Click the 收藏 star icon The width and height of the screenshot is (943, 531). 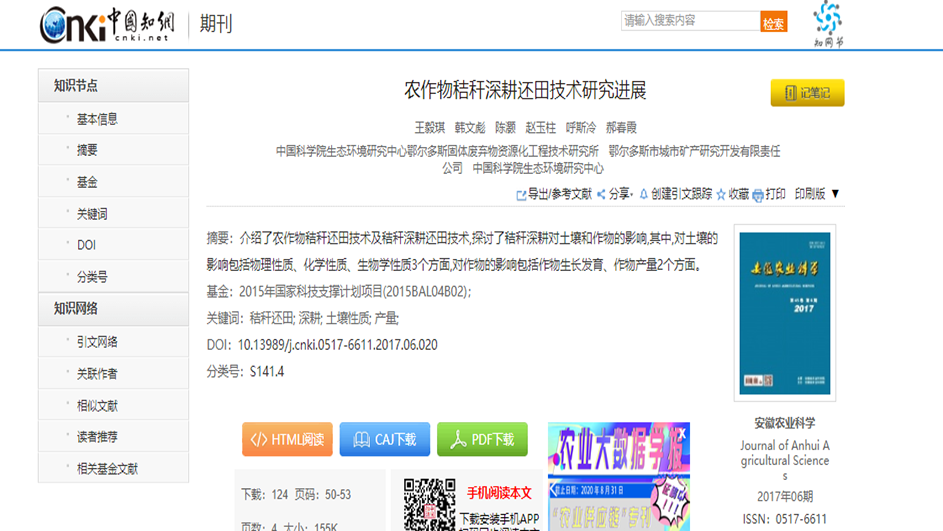(x=721, y=194)
